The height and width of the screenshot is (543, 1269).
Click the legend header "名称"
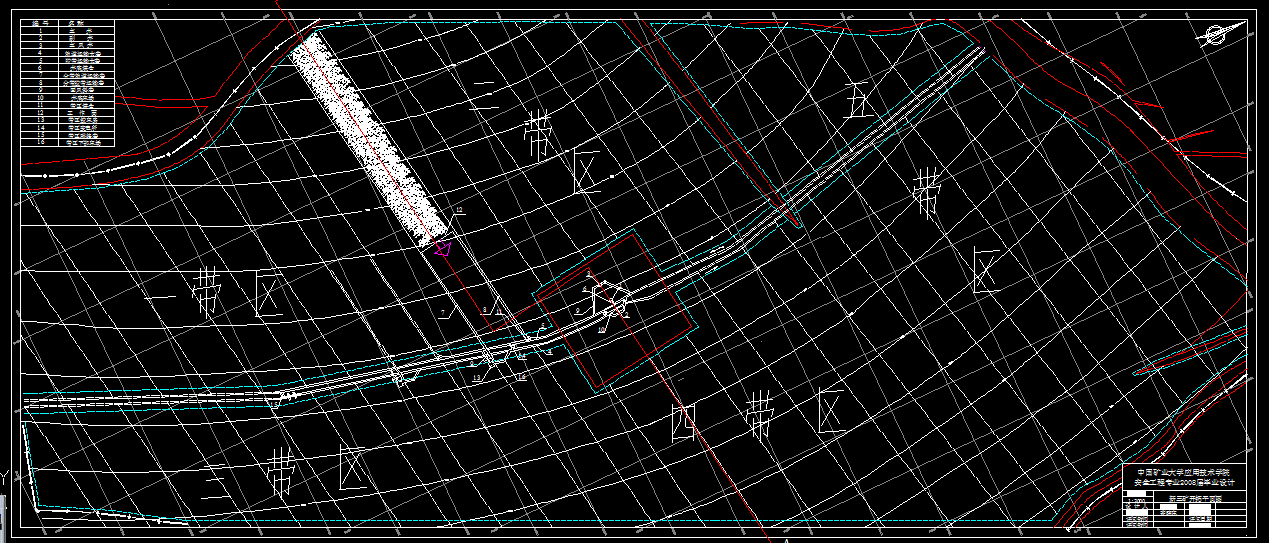click(76, 23)
